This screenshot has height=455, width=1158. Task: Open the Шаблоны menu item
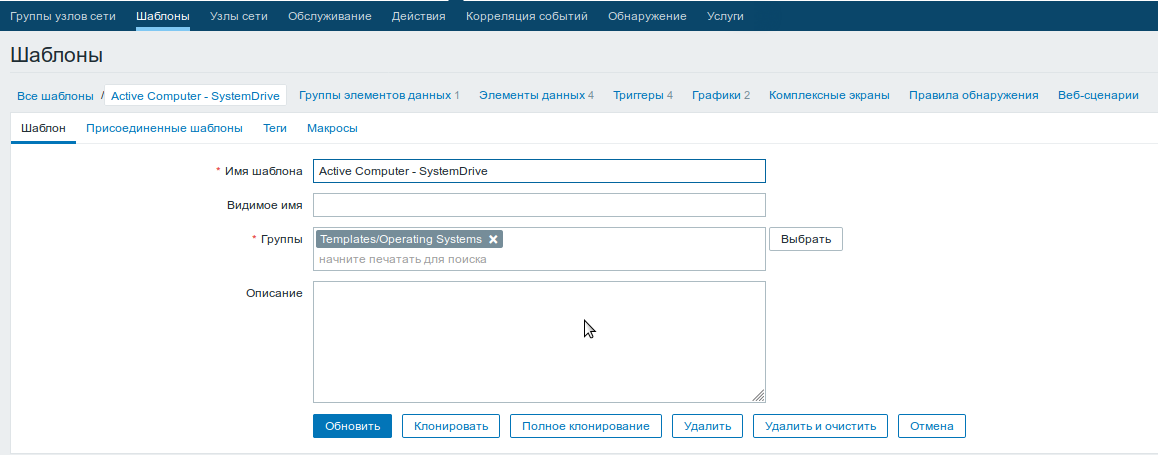(x=162, y=16)
